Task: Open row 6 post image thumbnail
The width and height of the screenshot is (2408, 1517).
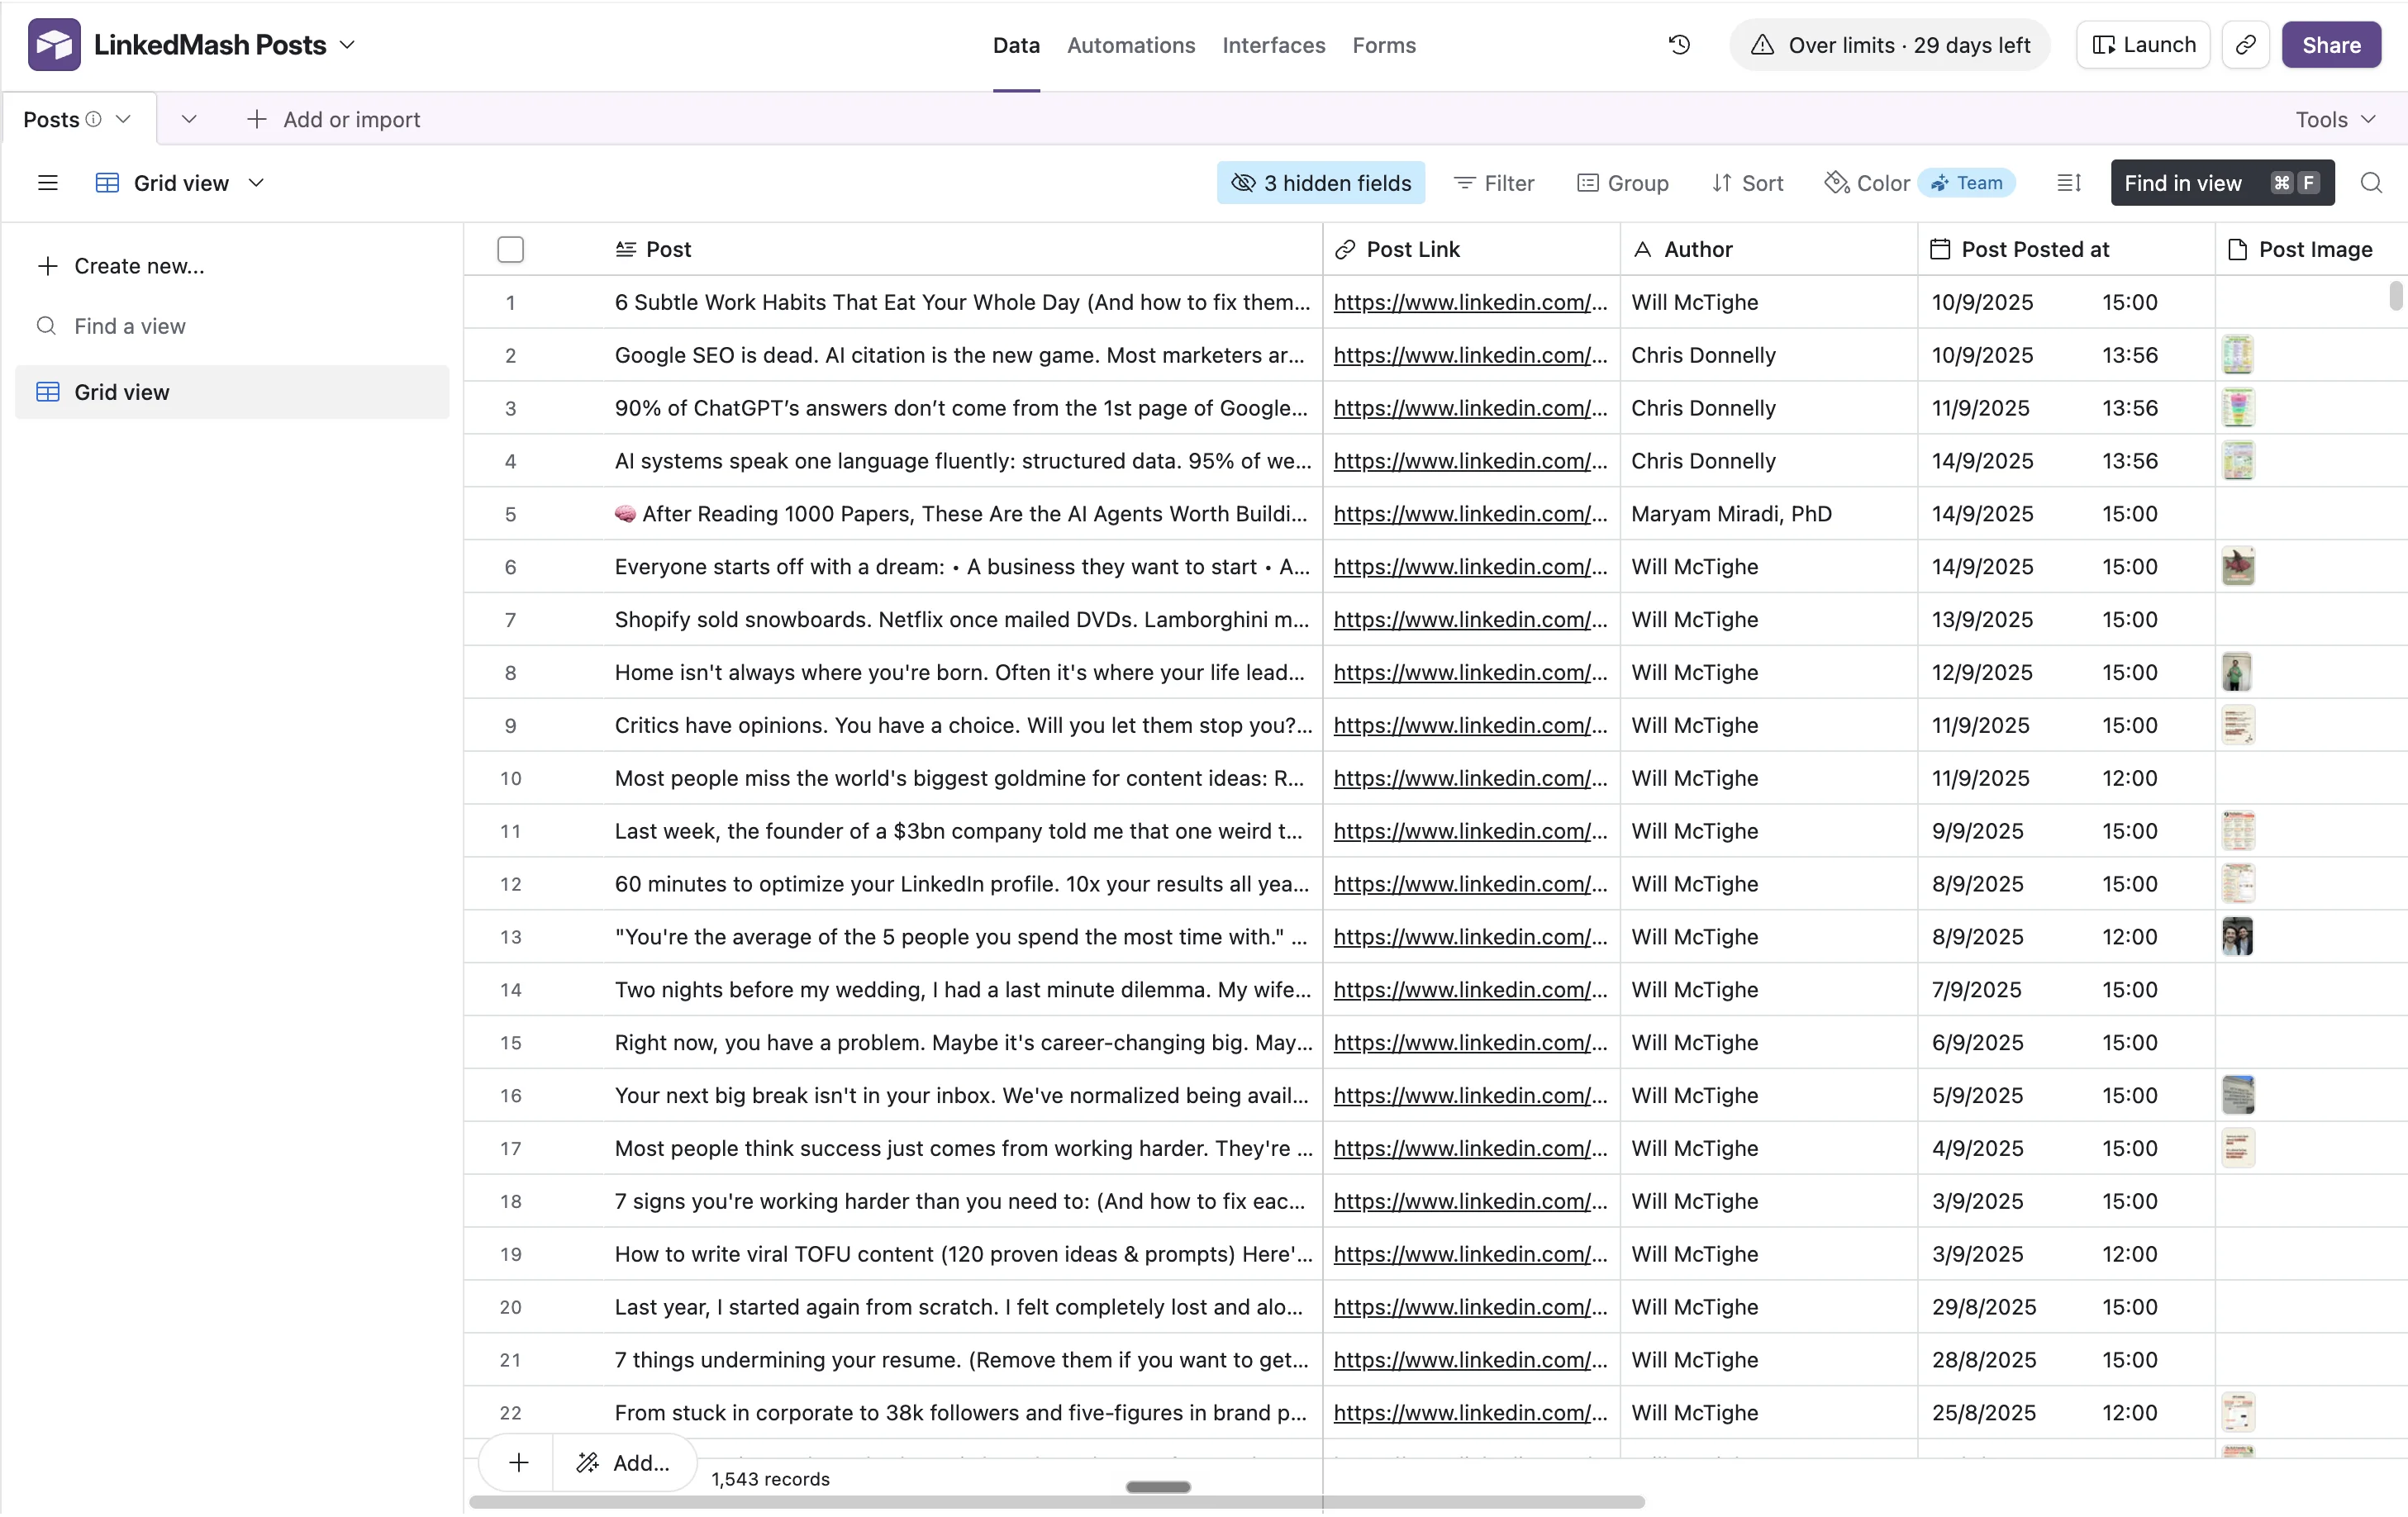Action: point(2237,567)
